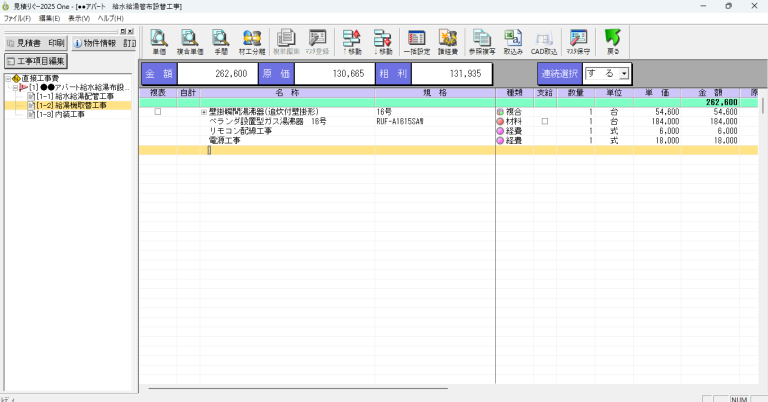Screen dimensions: 768x402
Task: Collapse the 直接工事費 tree node
Action: click(x=8, y=79)
